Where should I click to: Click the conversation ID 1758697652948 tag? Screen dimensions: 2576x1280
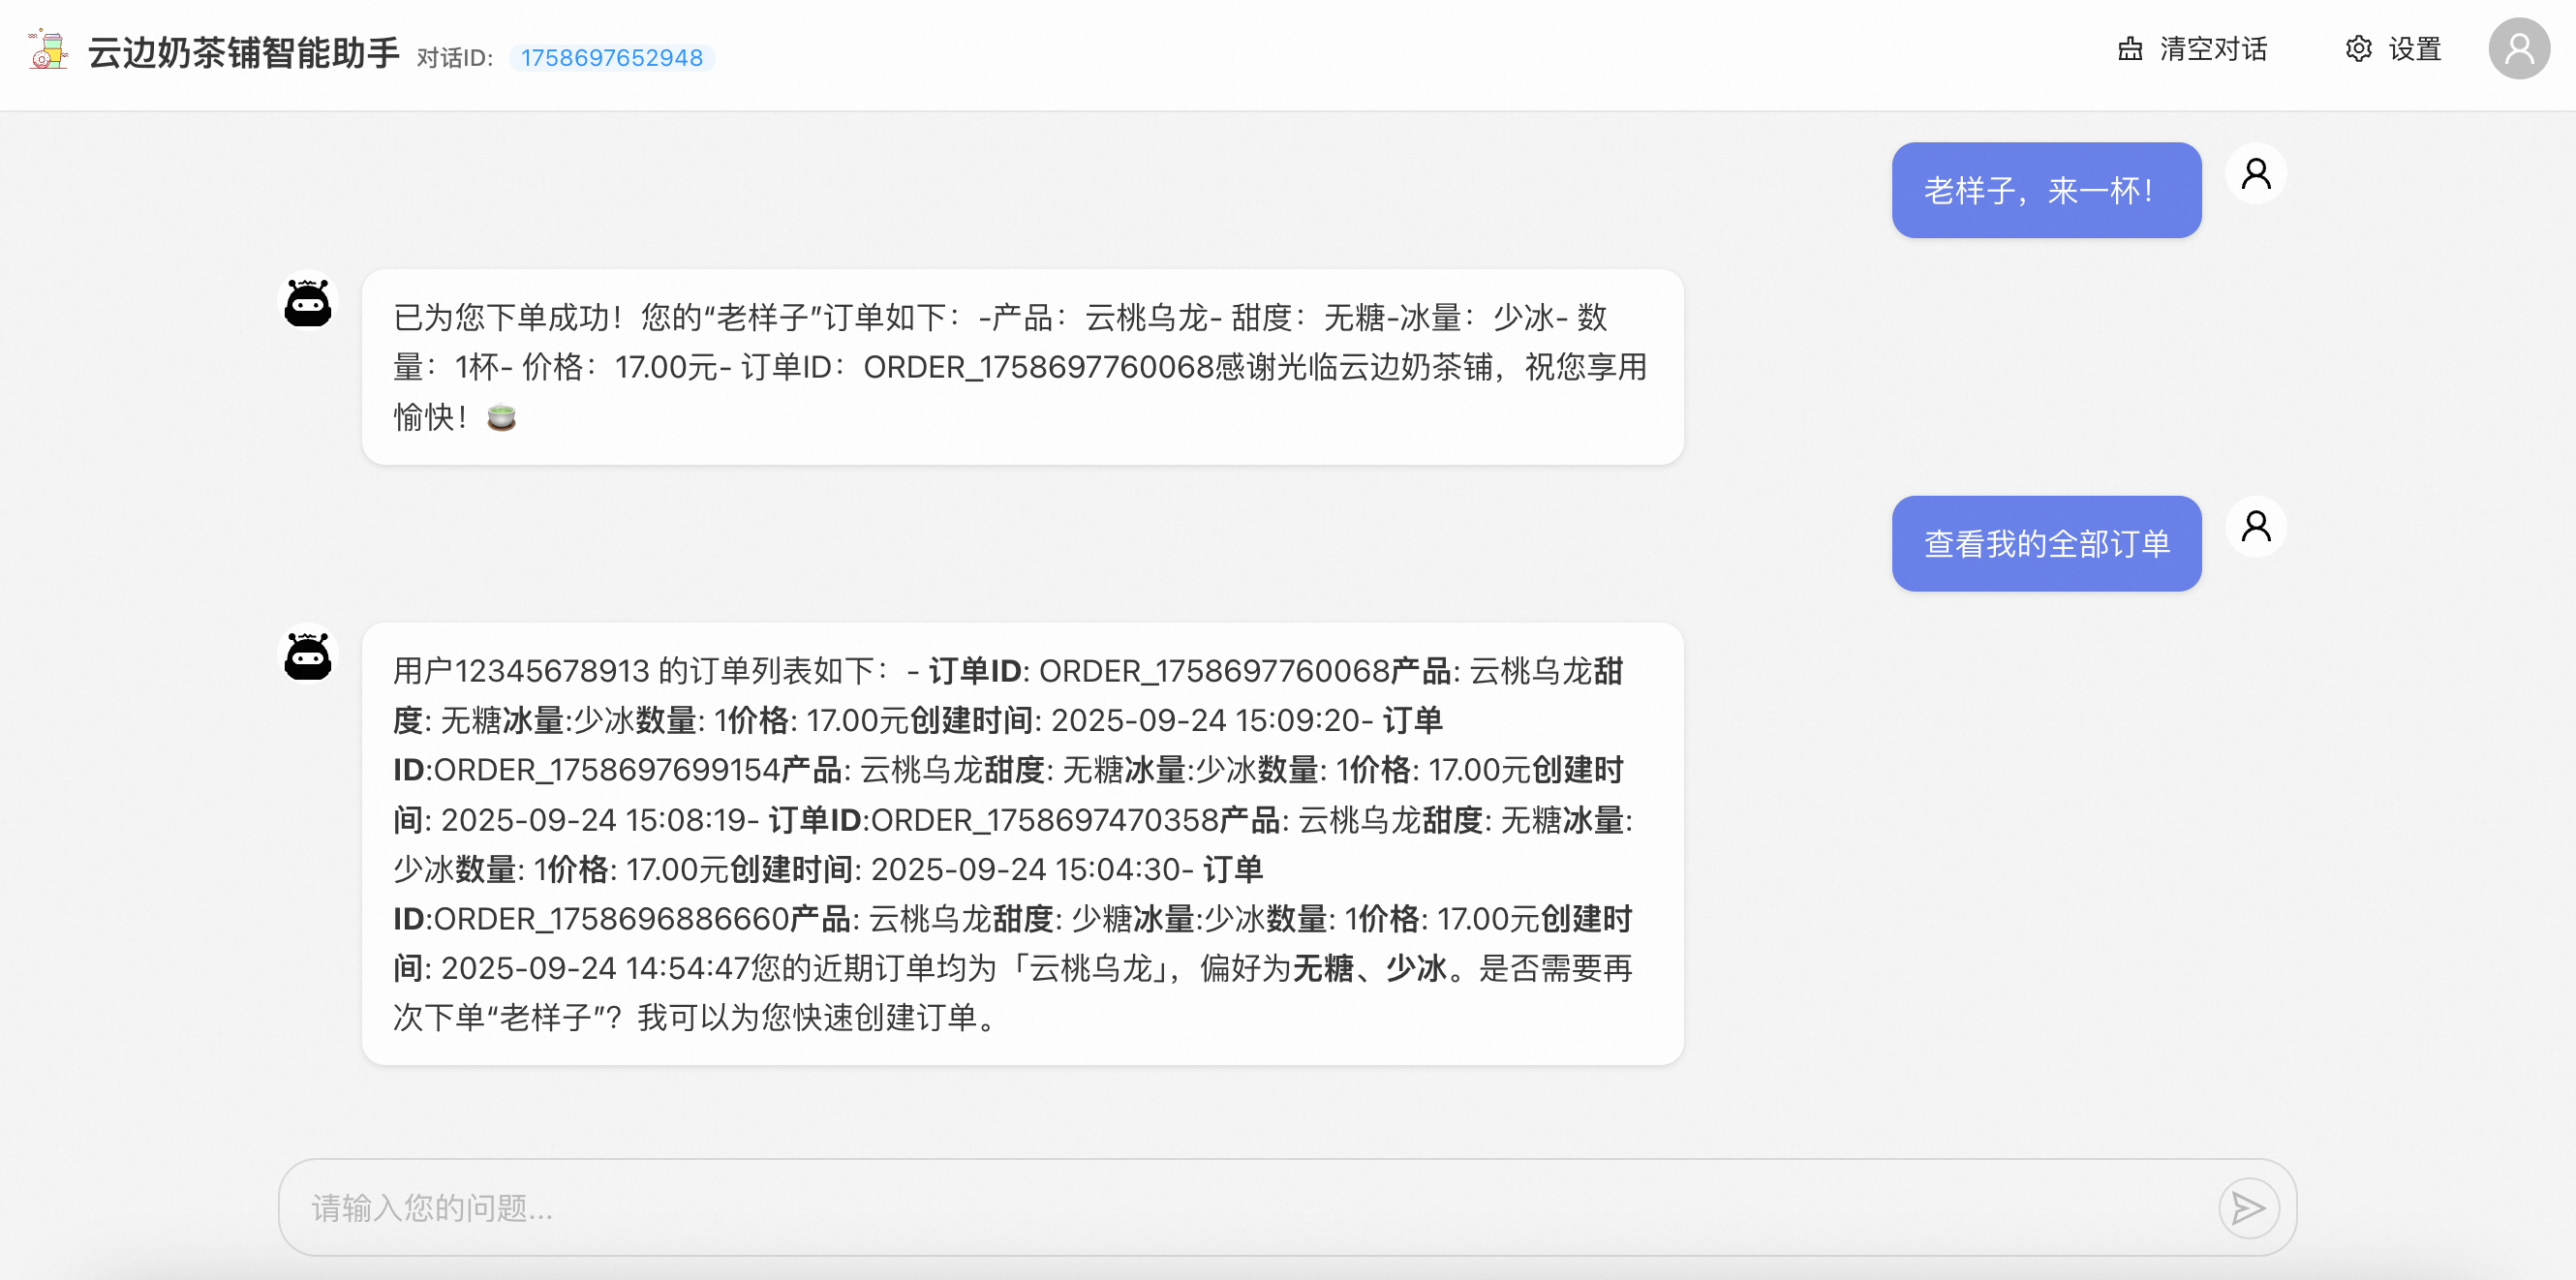(x=611, y=58)
